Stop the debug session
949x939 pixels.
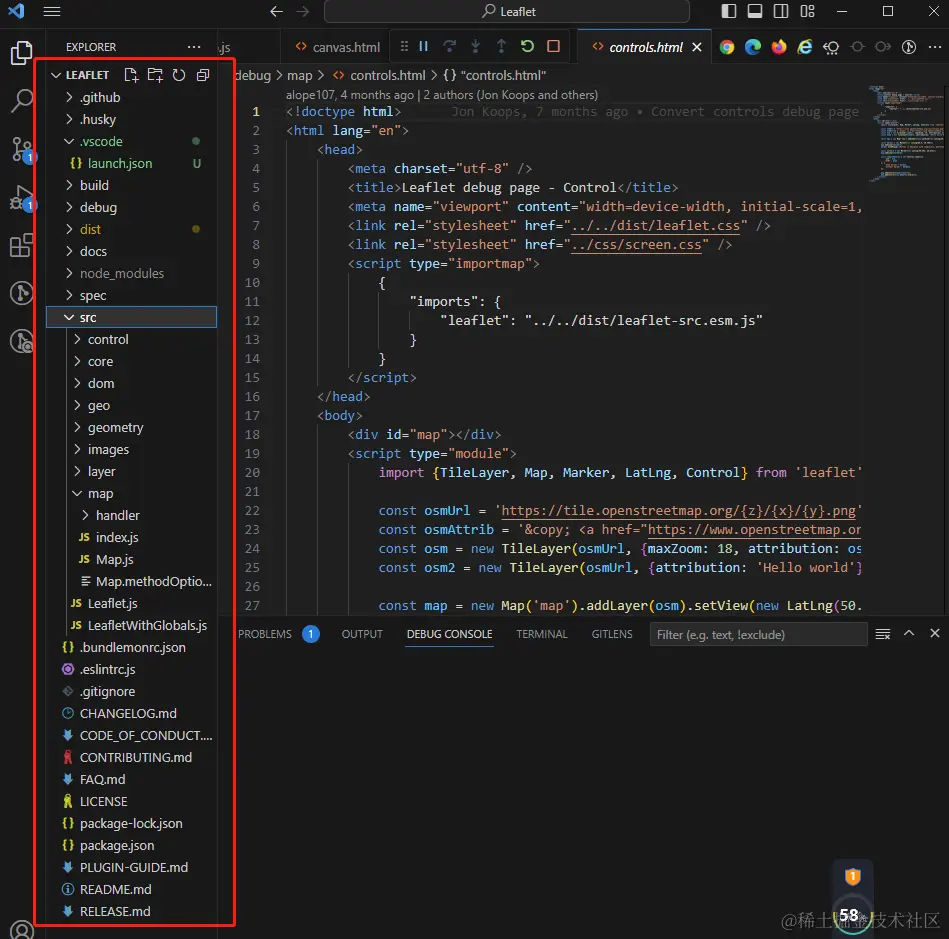(553, 47)
